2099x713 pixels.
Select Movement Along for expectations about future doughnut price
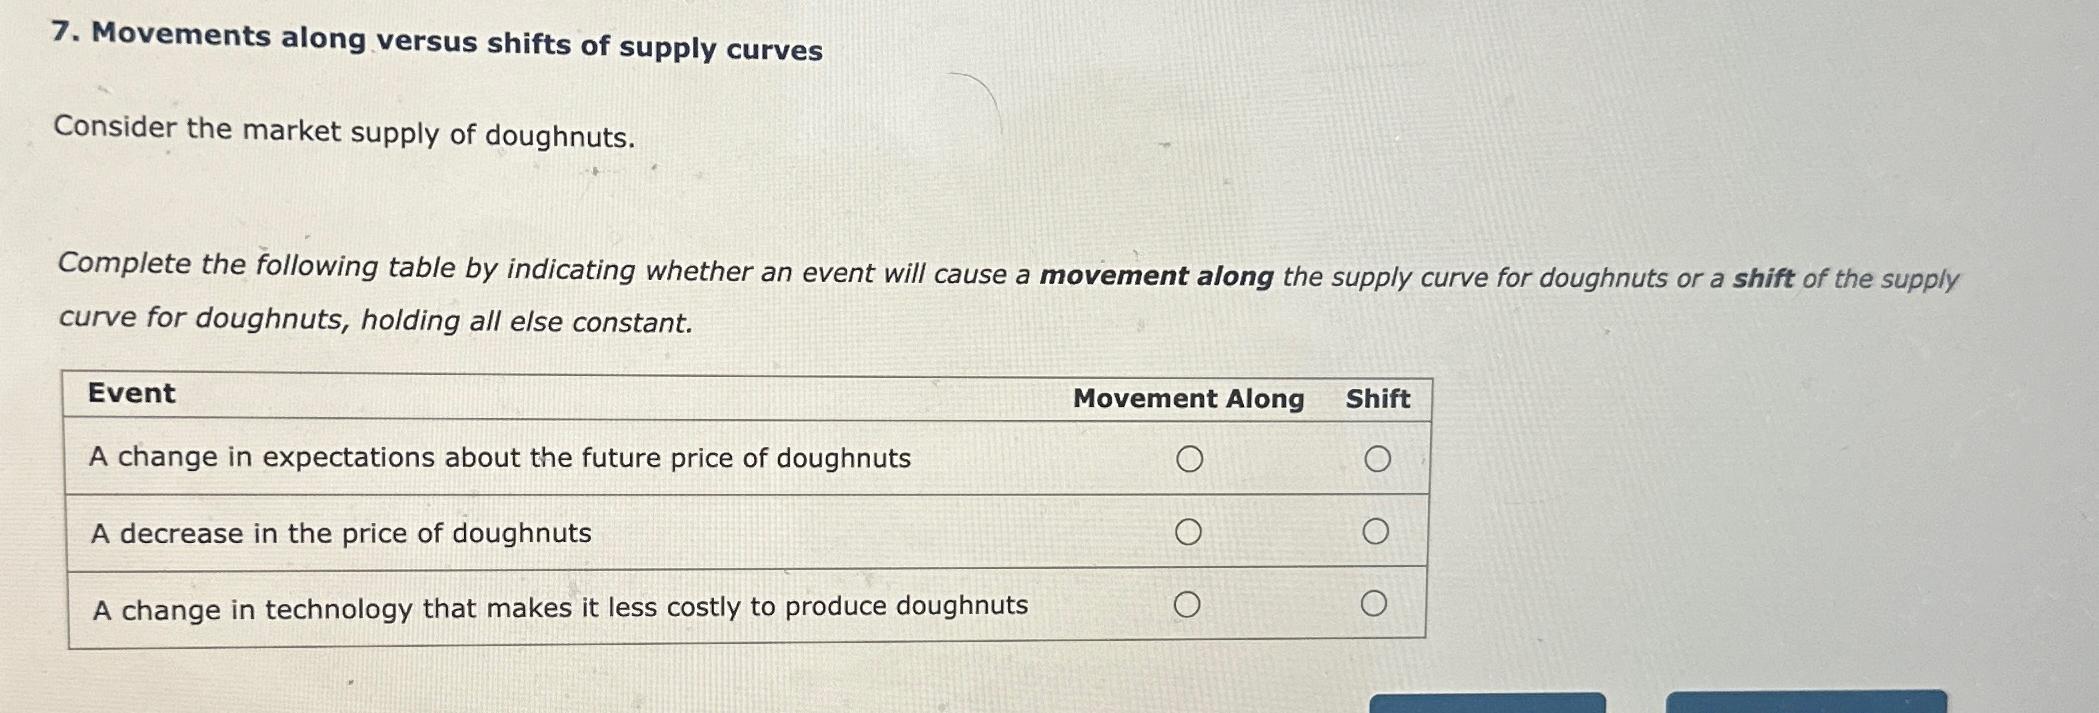click(x=1190, y=458)
